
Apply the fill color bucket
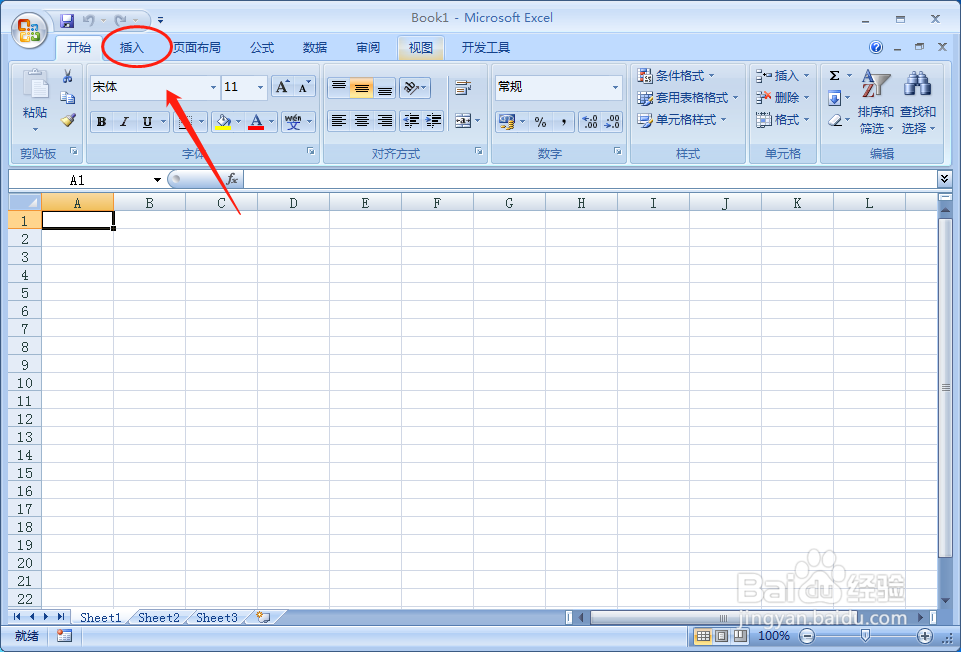223,122
